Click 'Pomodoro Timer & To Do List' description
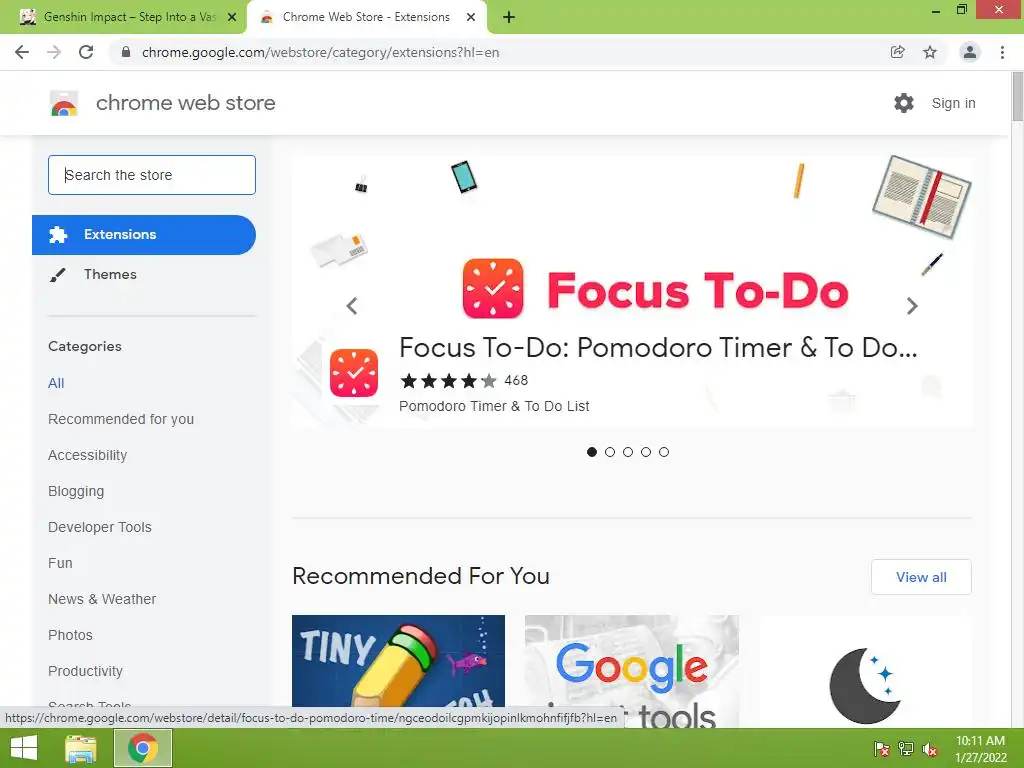The image size is (1024, 768). click(x=494, y=406)
